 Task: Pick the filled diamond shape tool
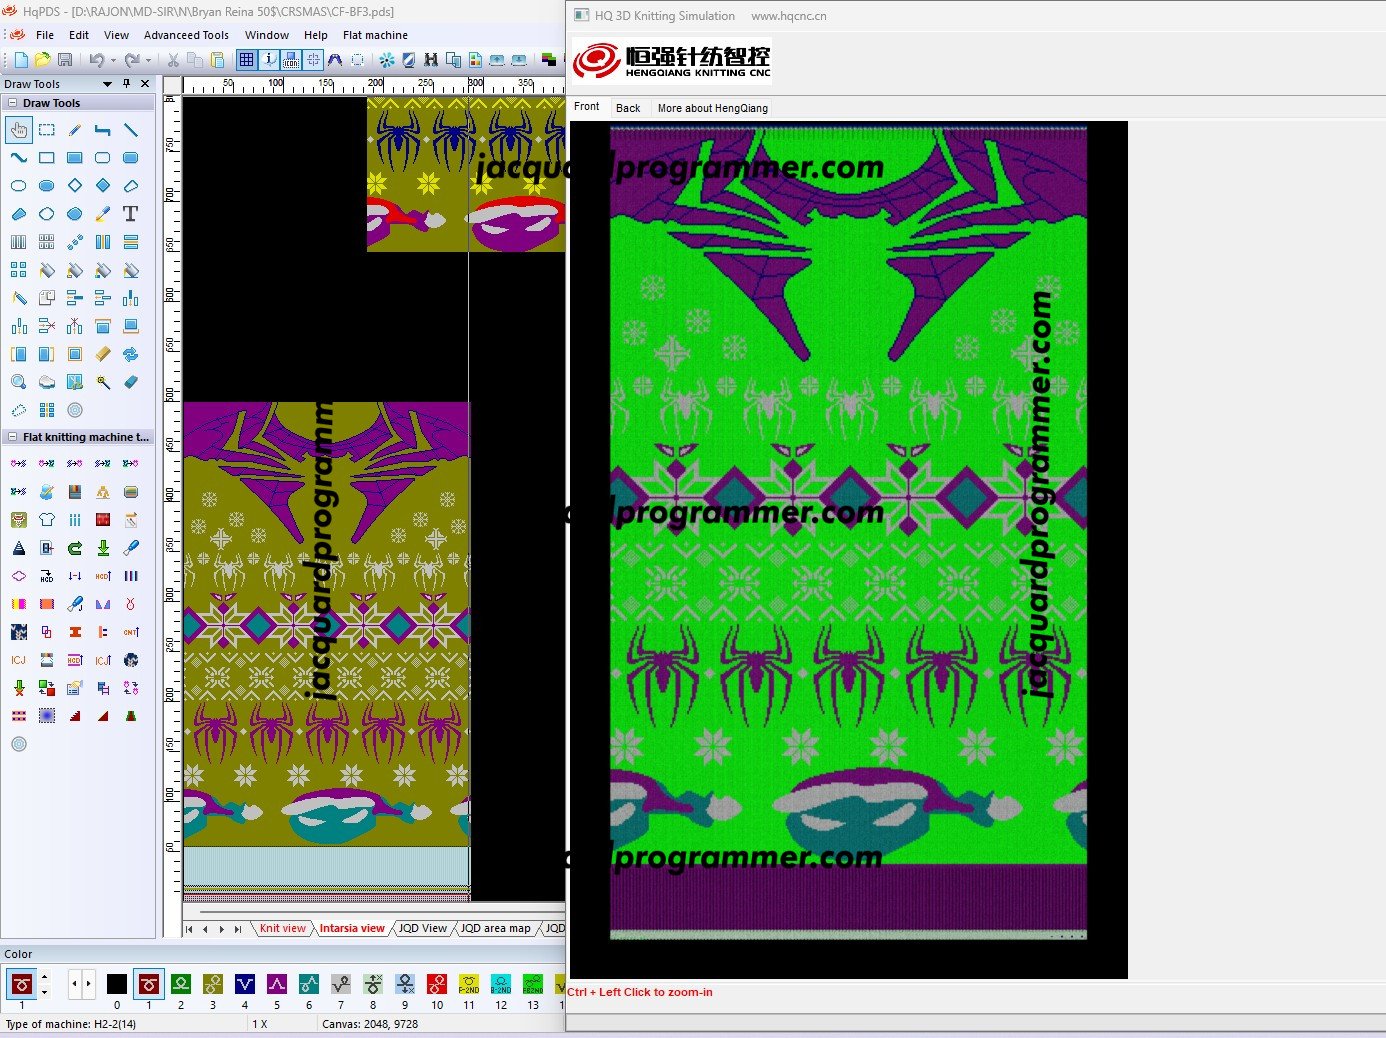pyautogui.click(x=103, y=186)
